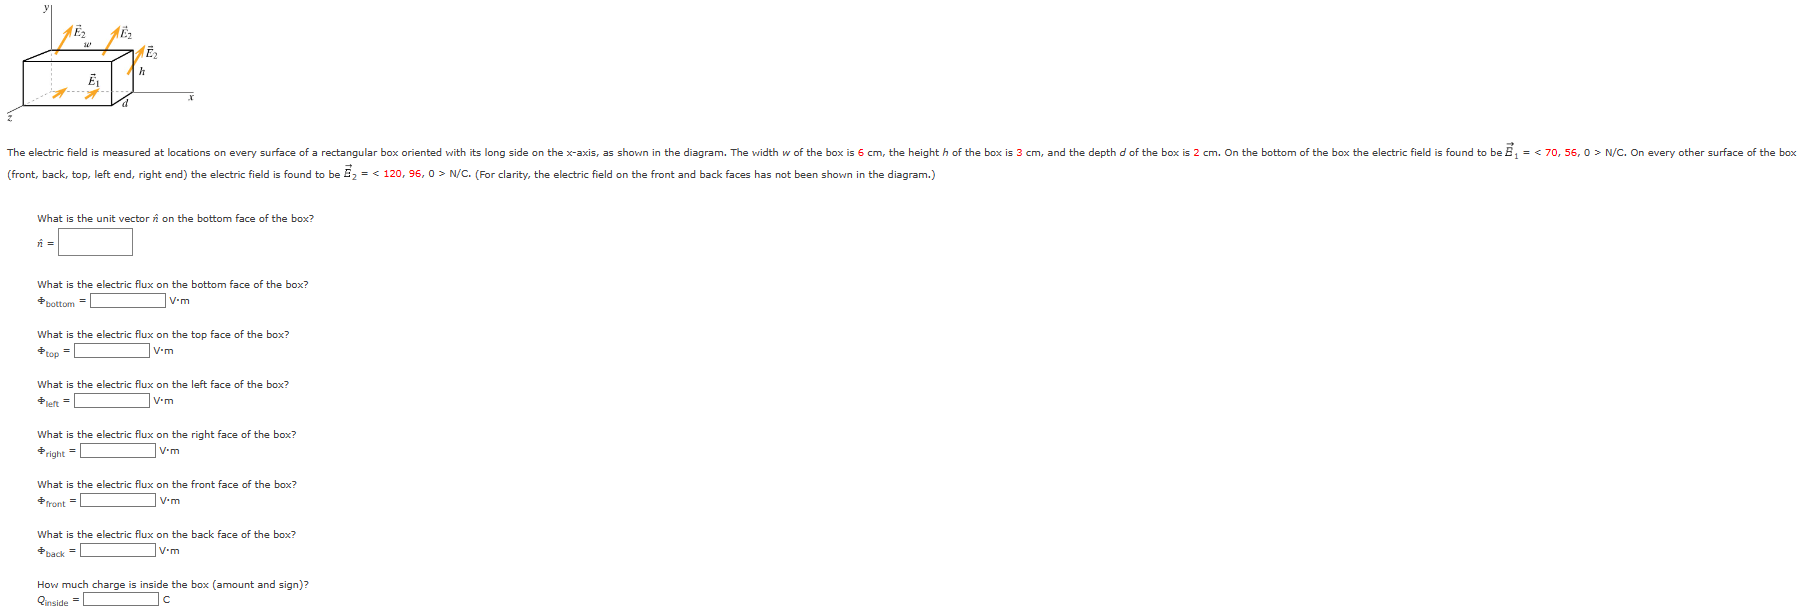Select the Φback flux answer box
1797x614 pixels.
click(118, 550)
